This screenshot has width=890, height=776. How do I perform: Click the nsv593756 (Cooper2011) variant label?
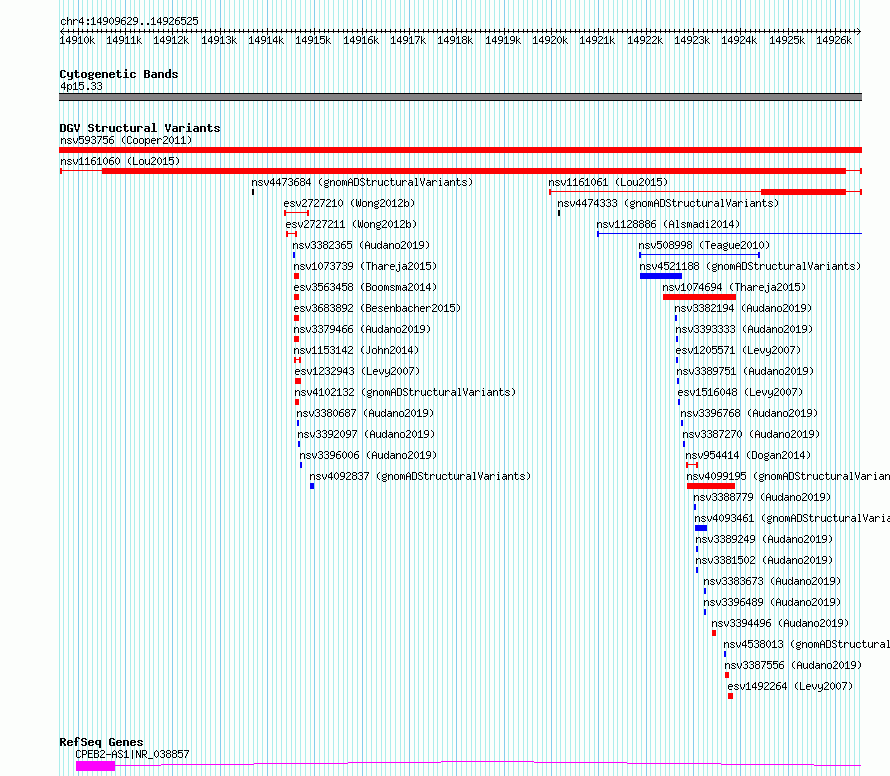[x=126, y=140]
